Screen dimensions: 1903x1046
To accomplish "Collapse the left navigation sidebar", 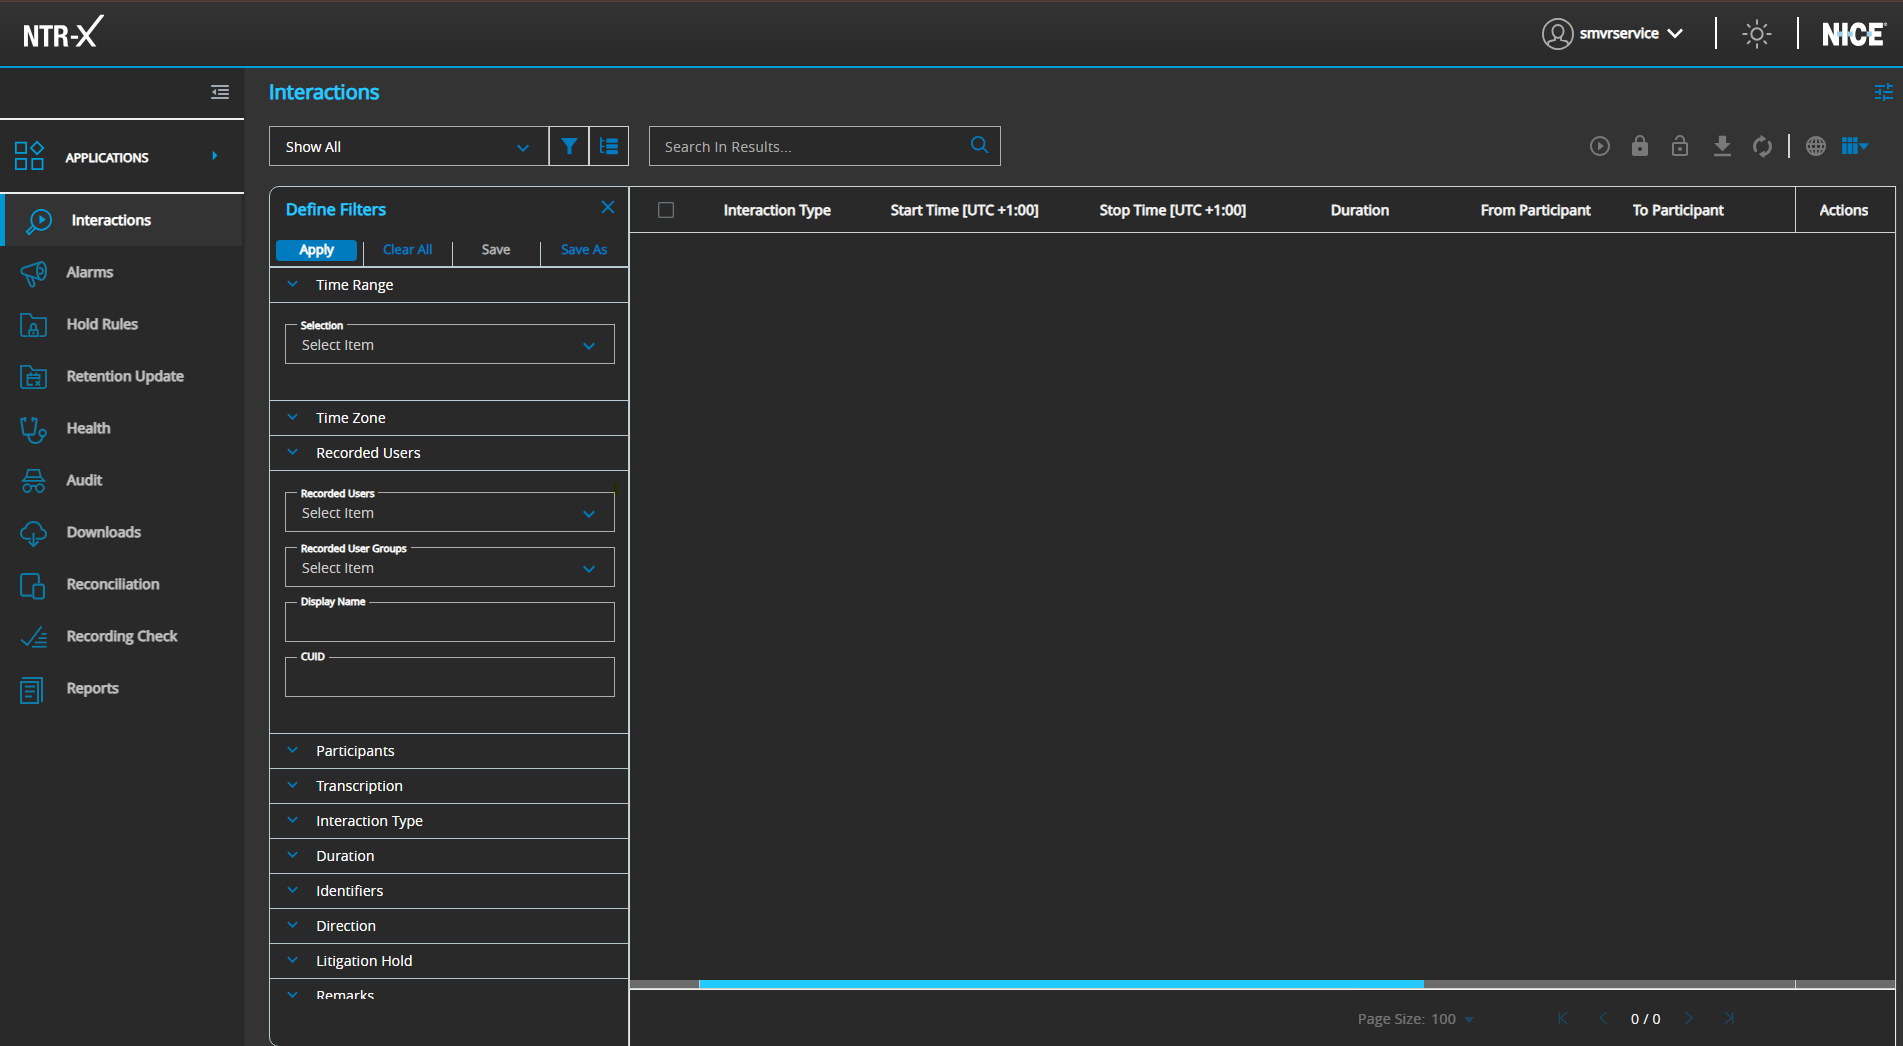I will coord(220,92).
